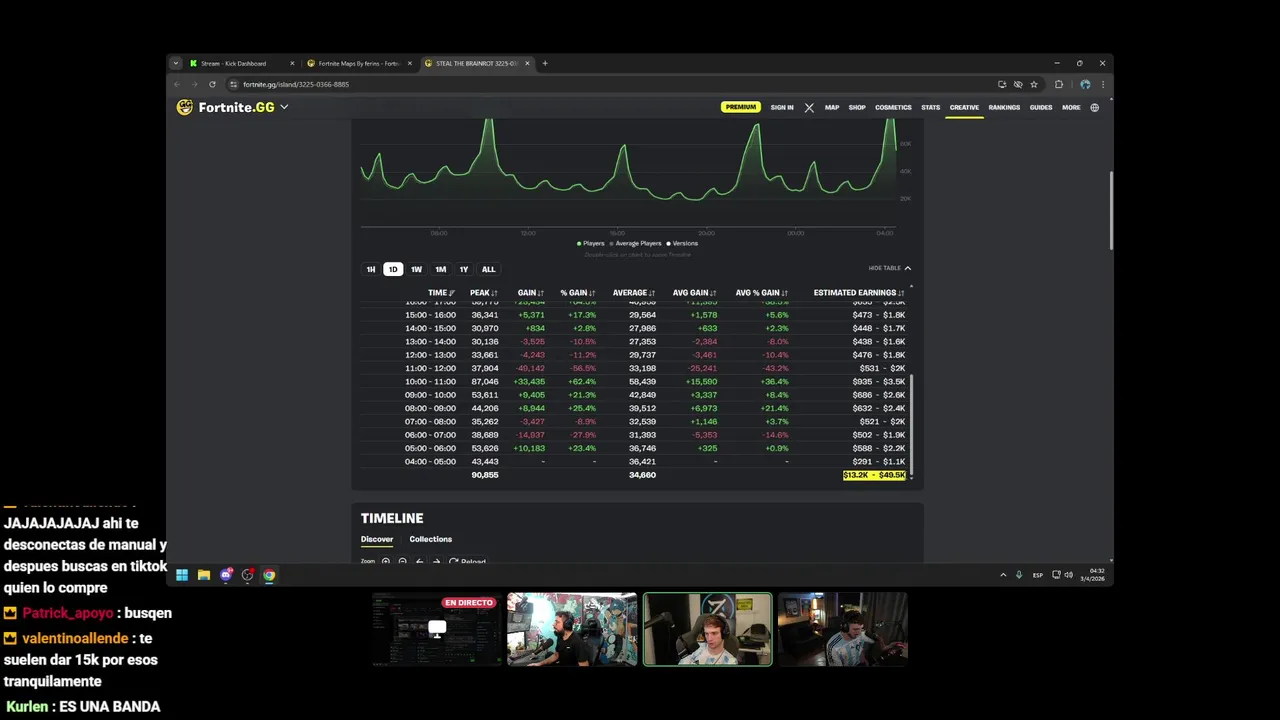The height and width of the screenshot is (720, 1280).
Task: Open a new browser tab
Action: point(545,63)
